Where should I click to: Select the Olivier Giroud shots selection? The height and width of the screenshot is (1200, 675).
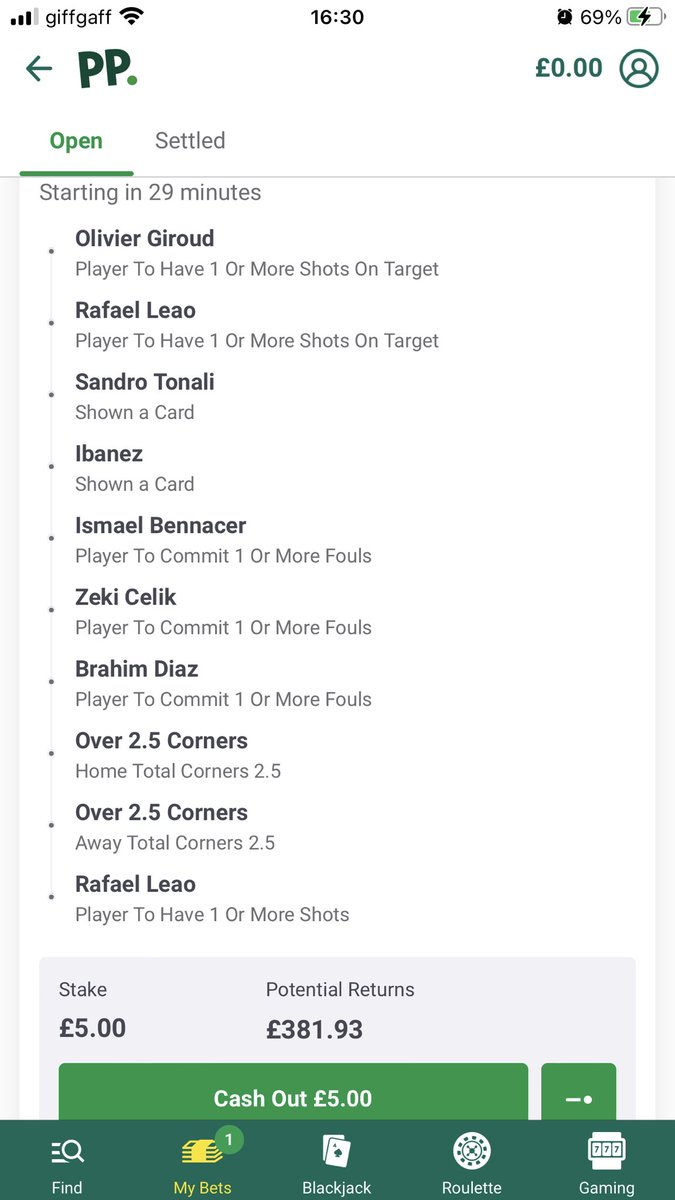(x=257, y=253)
